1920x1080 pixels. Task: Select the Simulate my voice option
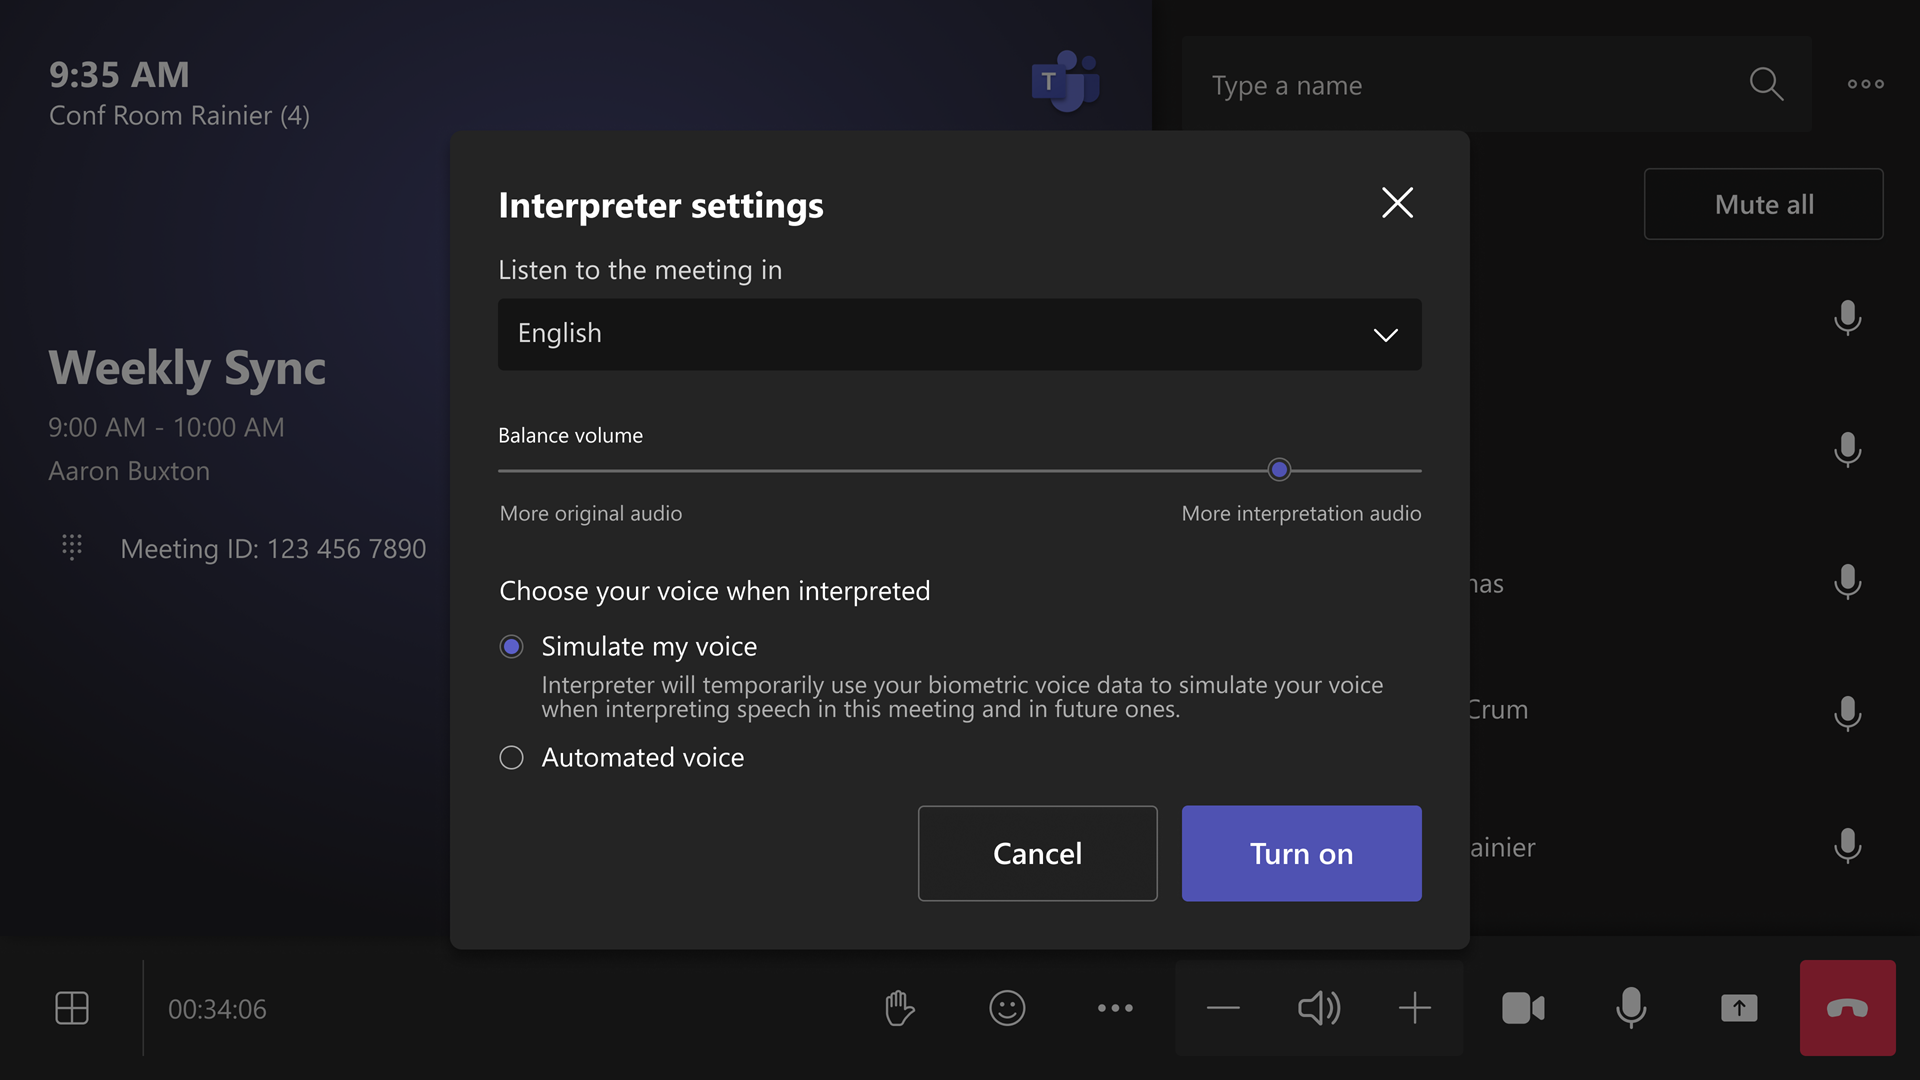coord(511,646)
